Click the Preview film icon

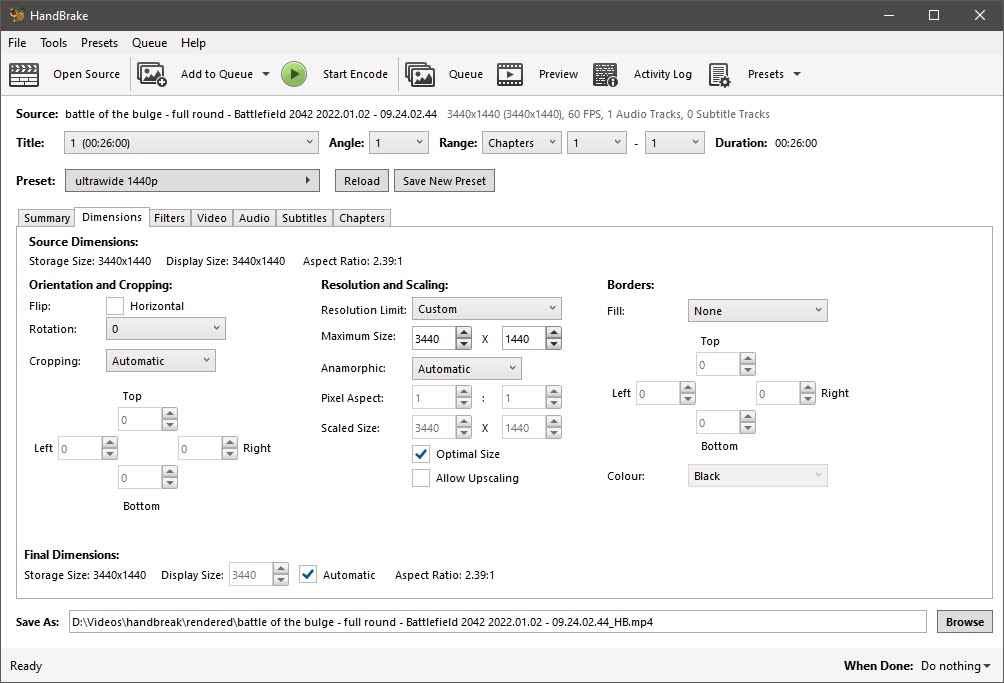click(510, 74)
